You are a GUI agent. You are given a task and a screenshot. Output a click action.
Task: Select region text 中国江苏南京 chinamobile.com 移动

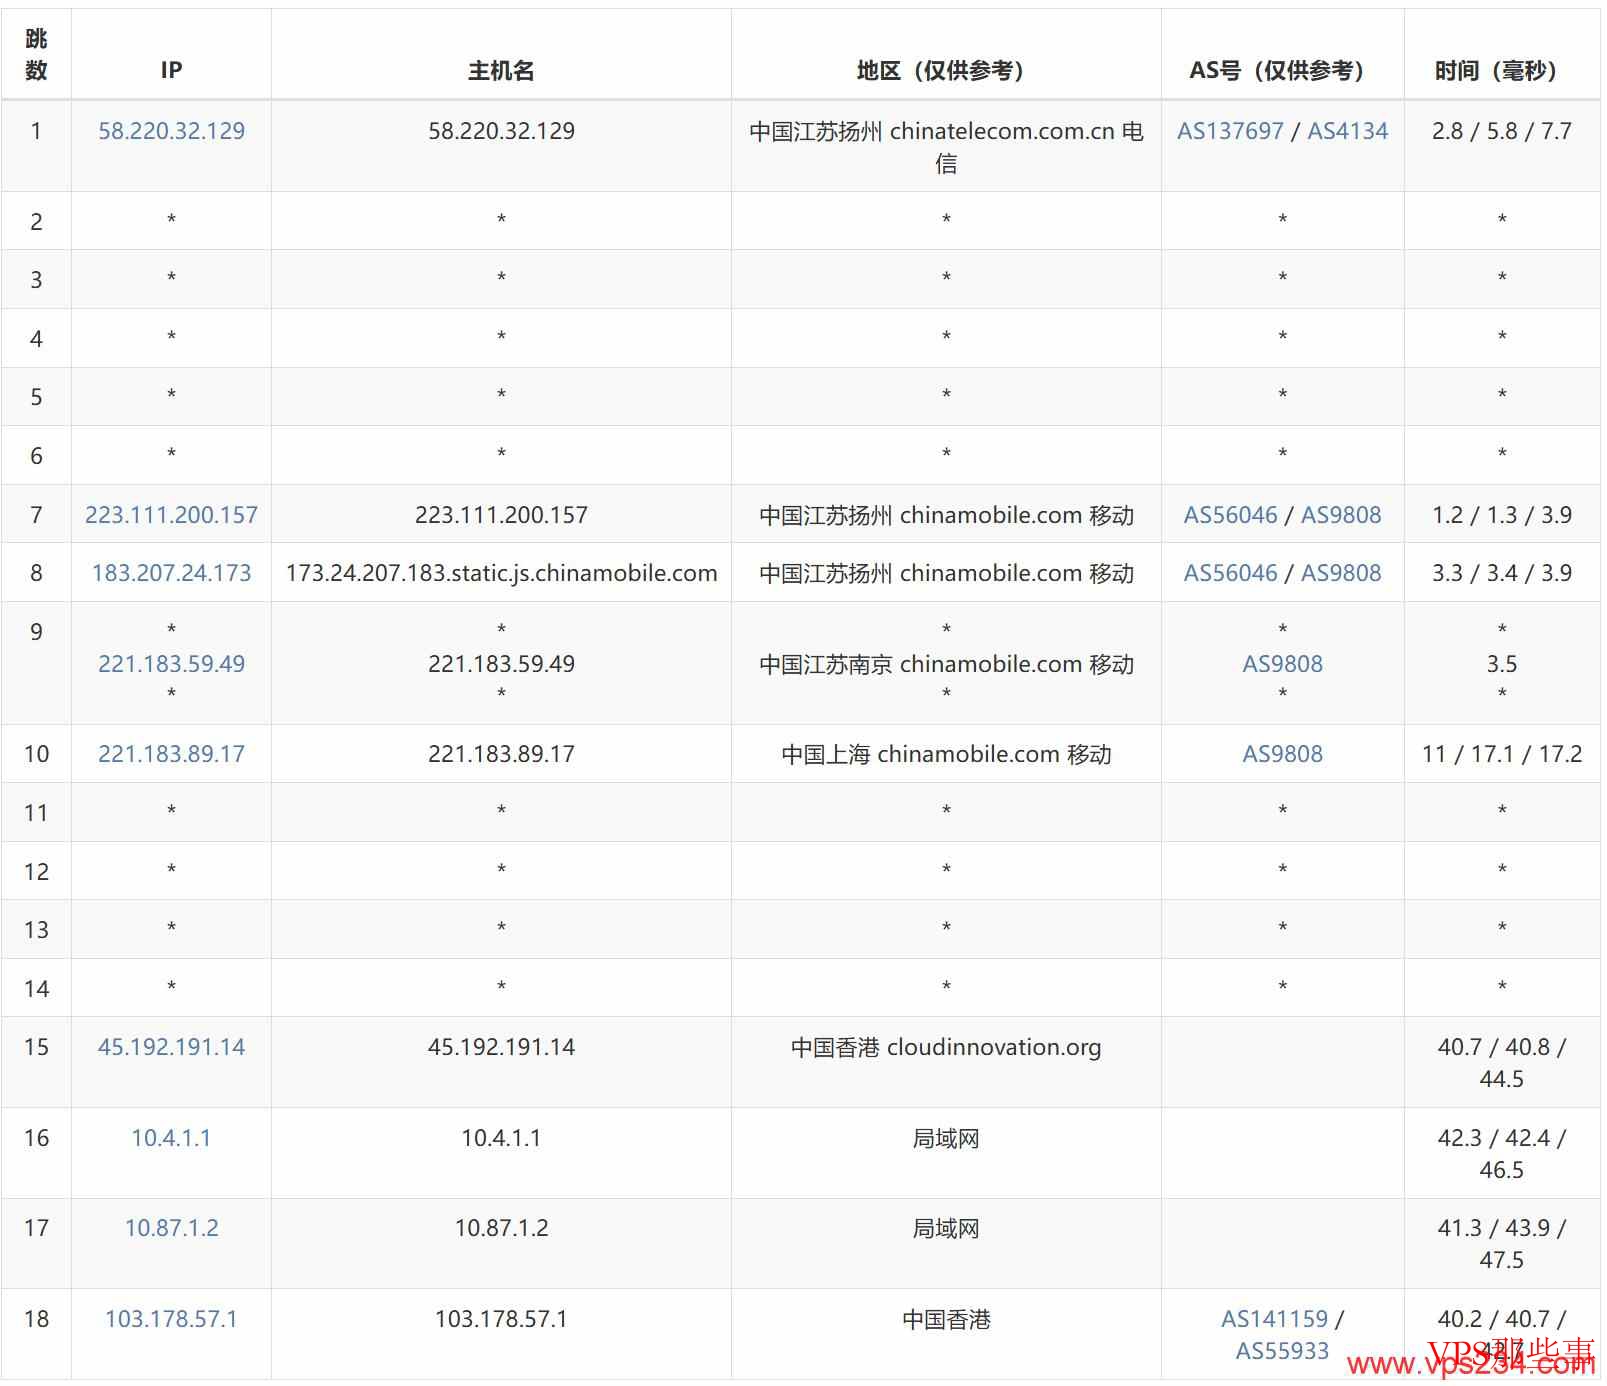pyautogui.click(x=946, y=664)
